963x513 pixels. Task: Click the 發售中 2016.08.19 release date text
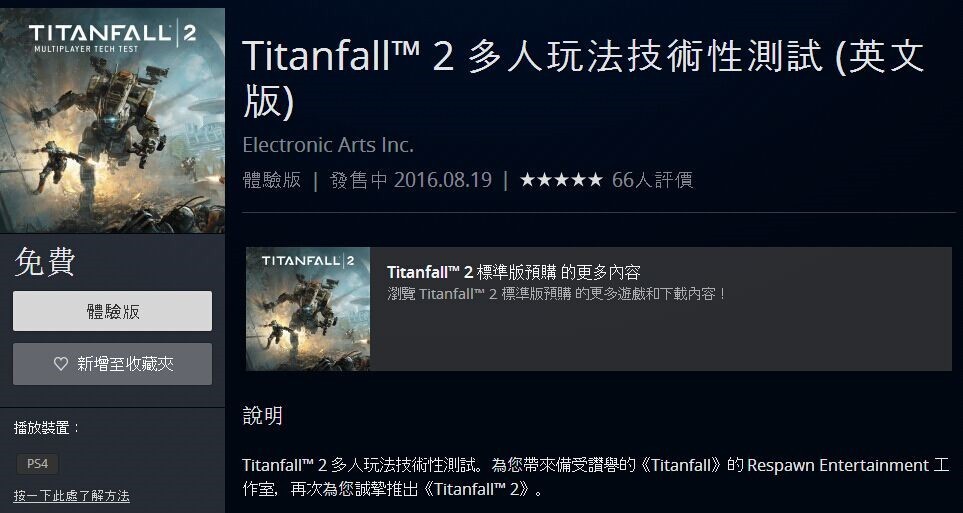pos(411,180)
